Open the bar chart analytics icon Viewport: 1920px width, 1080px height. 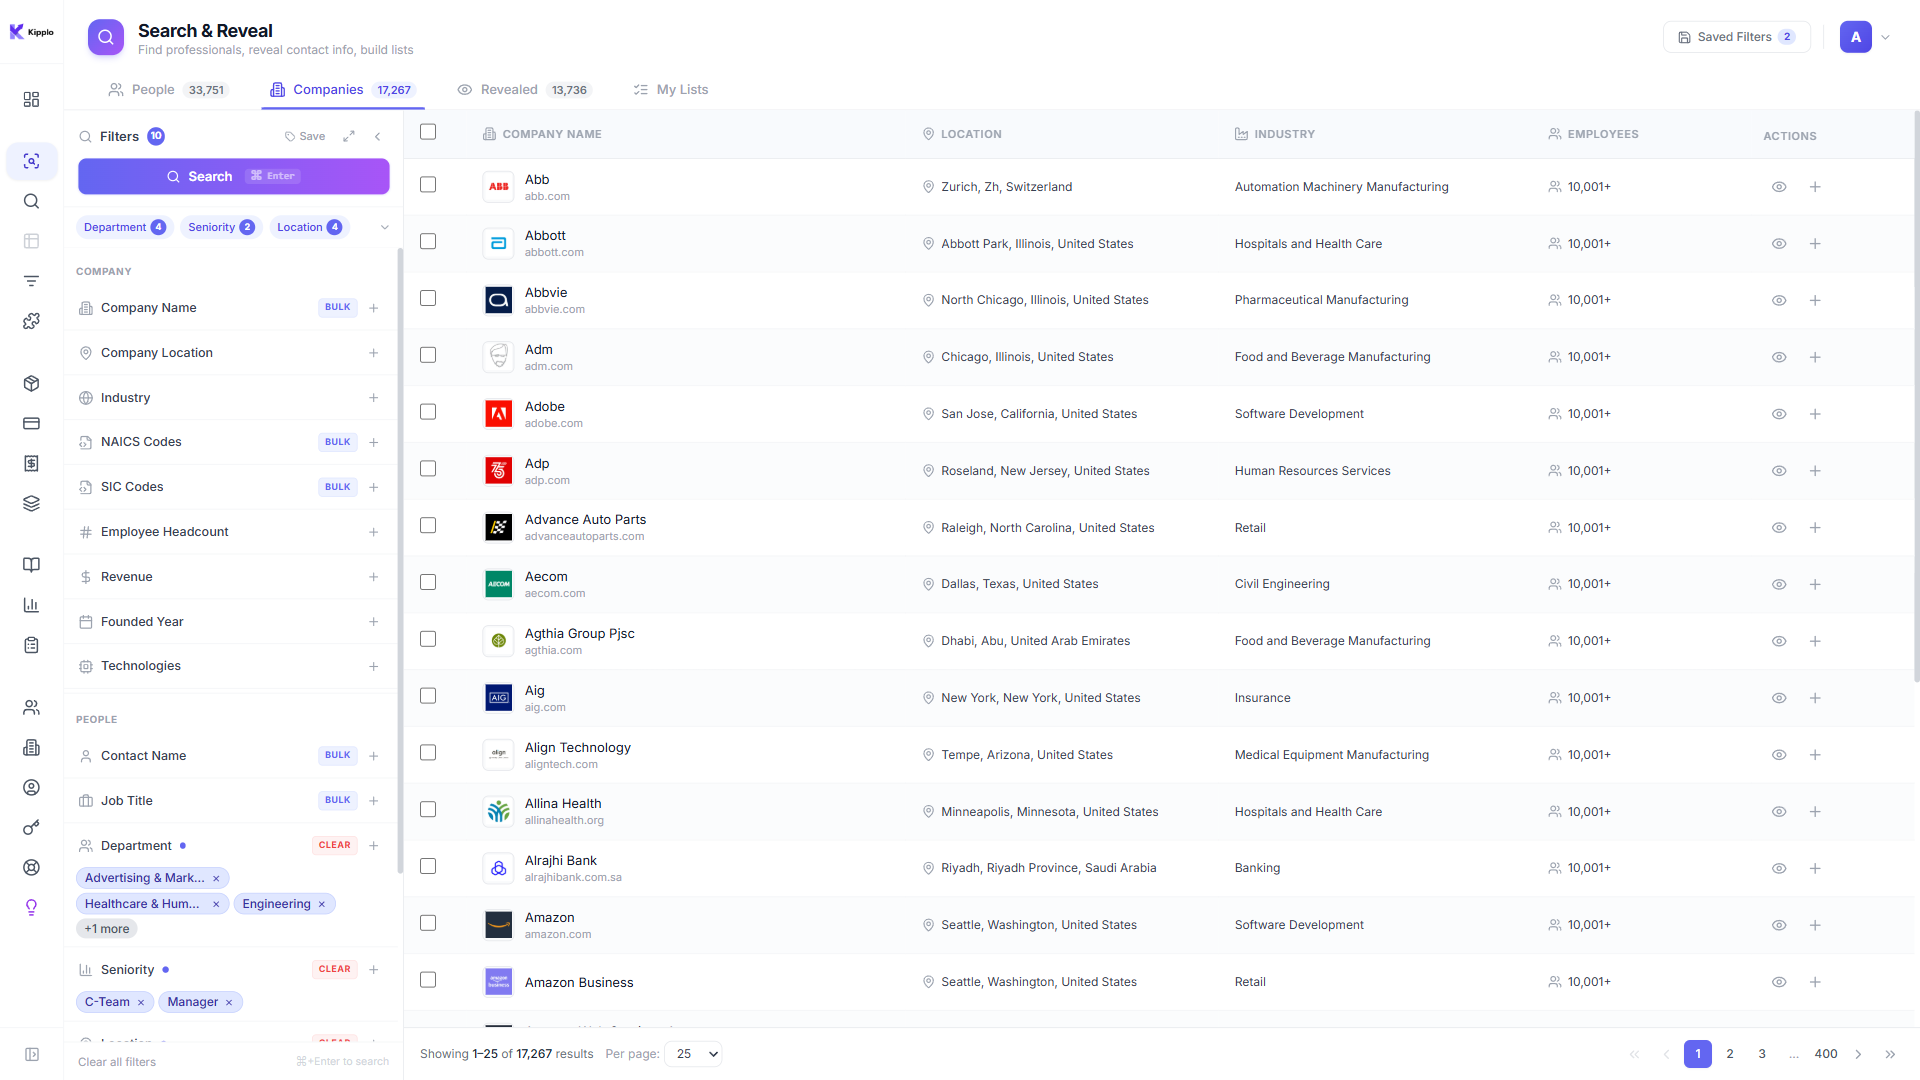coord(31,605)
